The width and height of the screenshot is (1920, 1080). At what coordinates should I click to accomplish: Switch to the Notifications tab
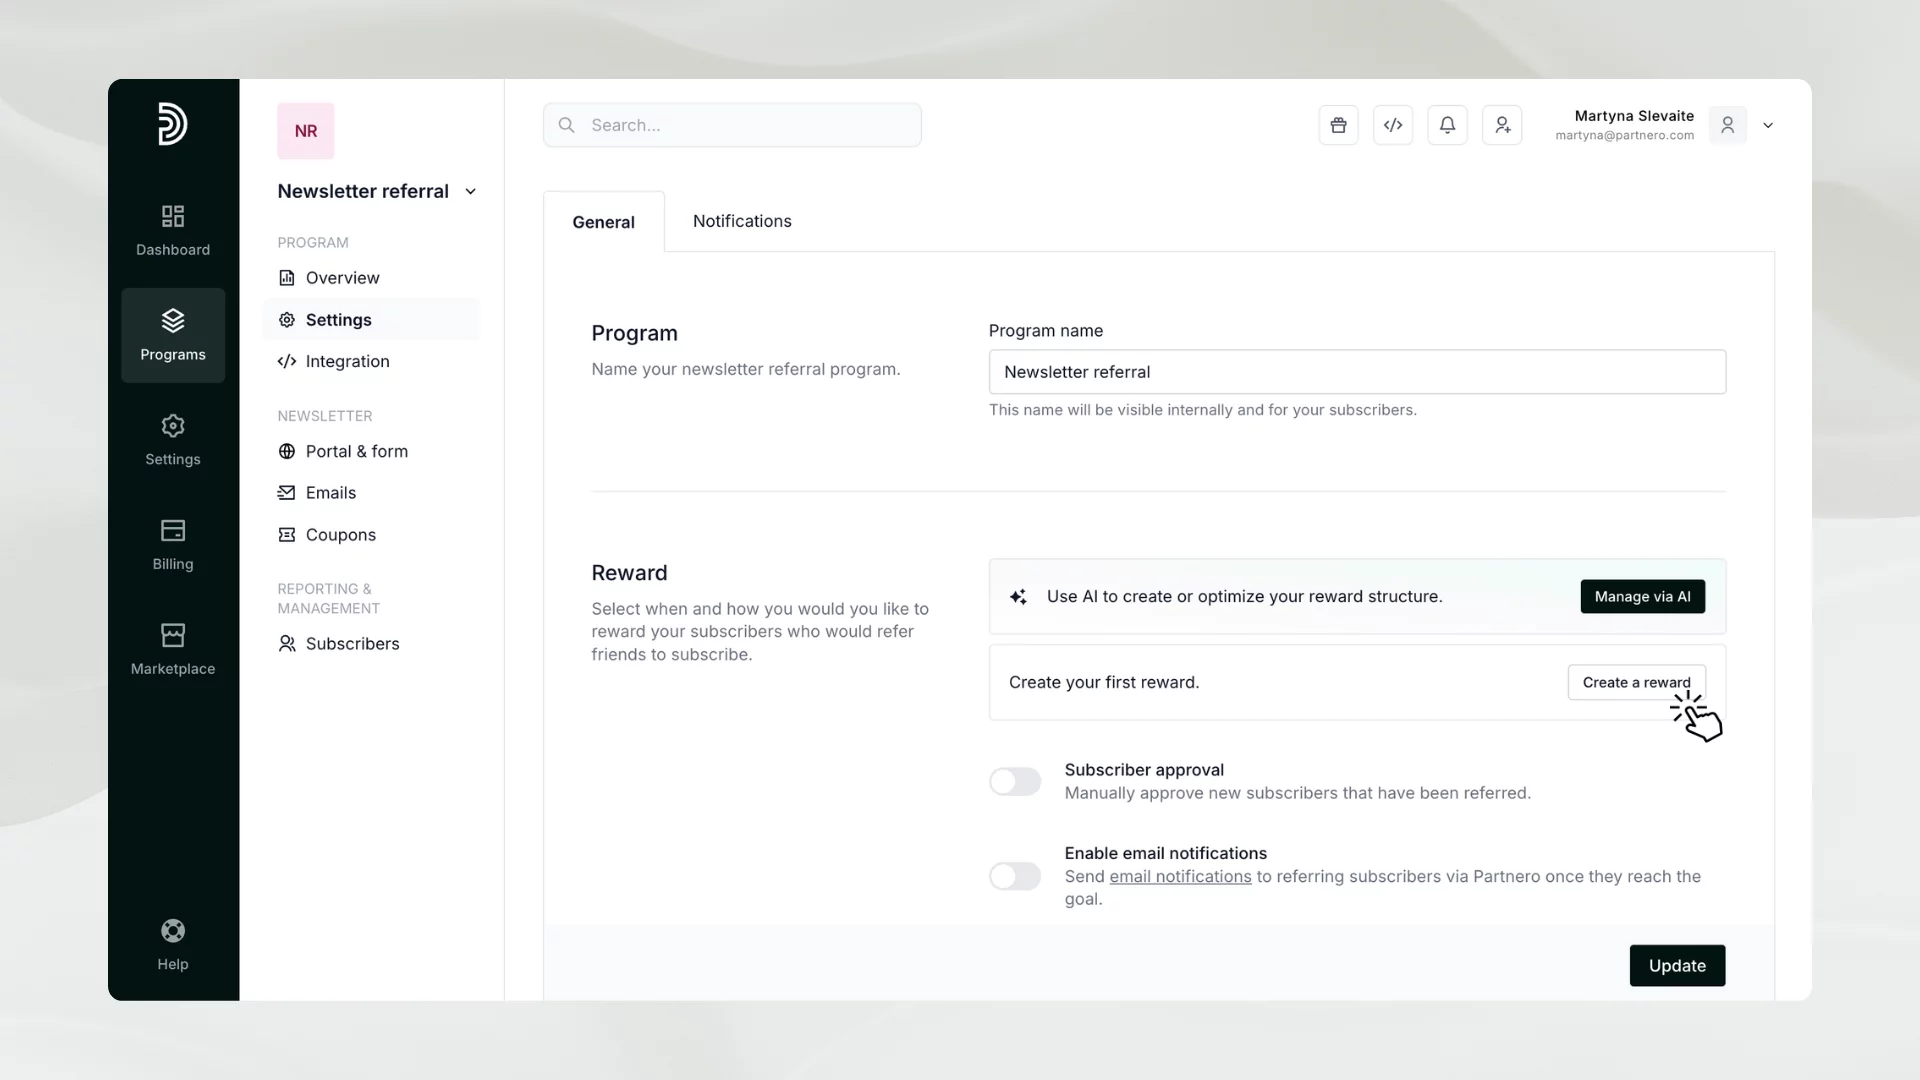click(742, 221)
